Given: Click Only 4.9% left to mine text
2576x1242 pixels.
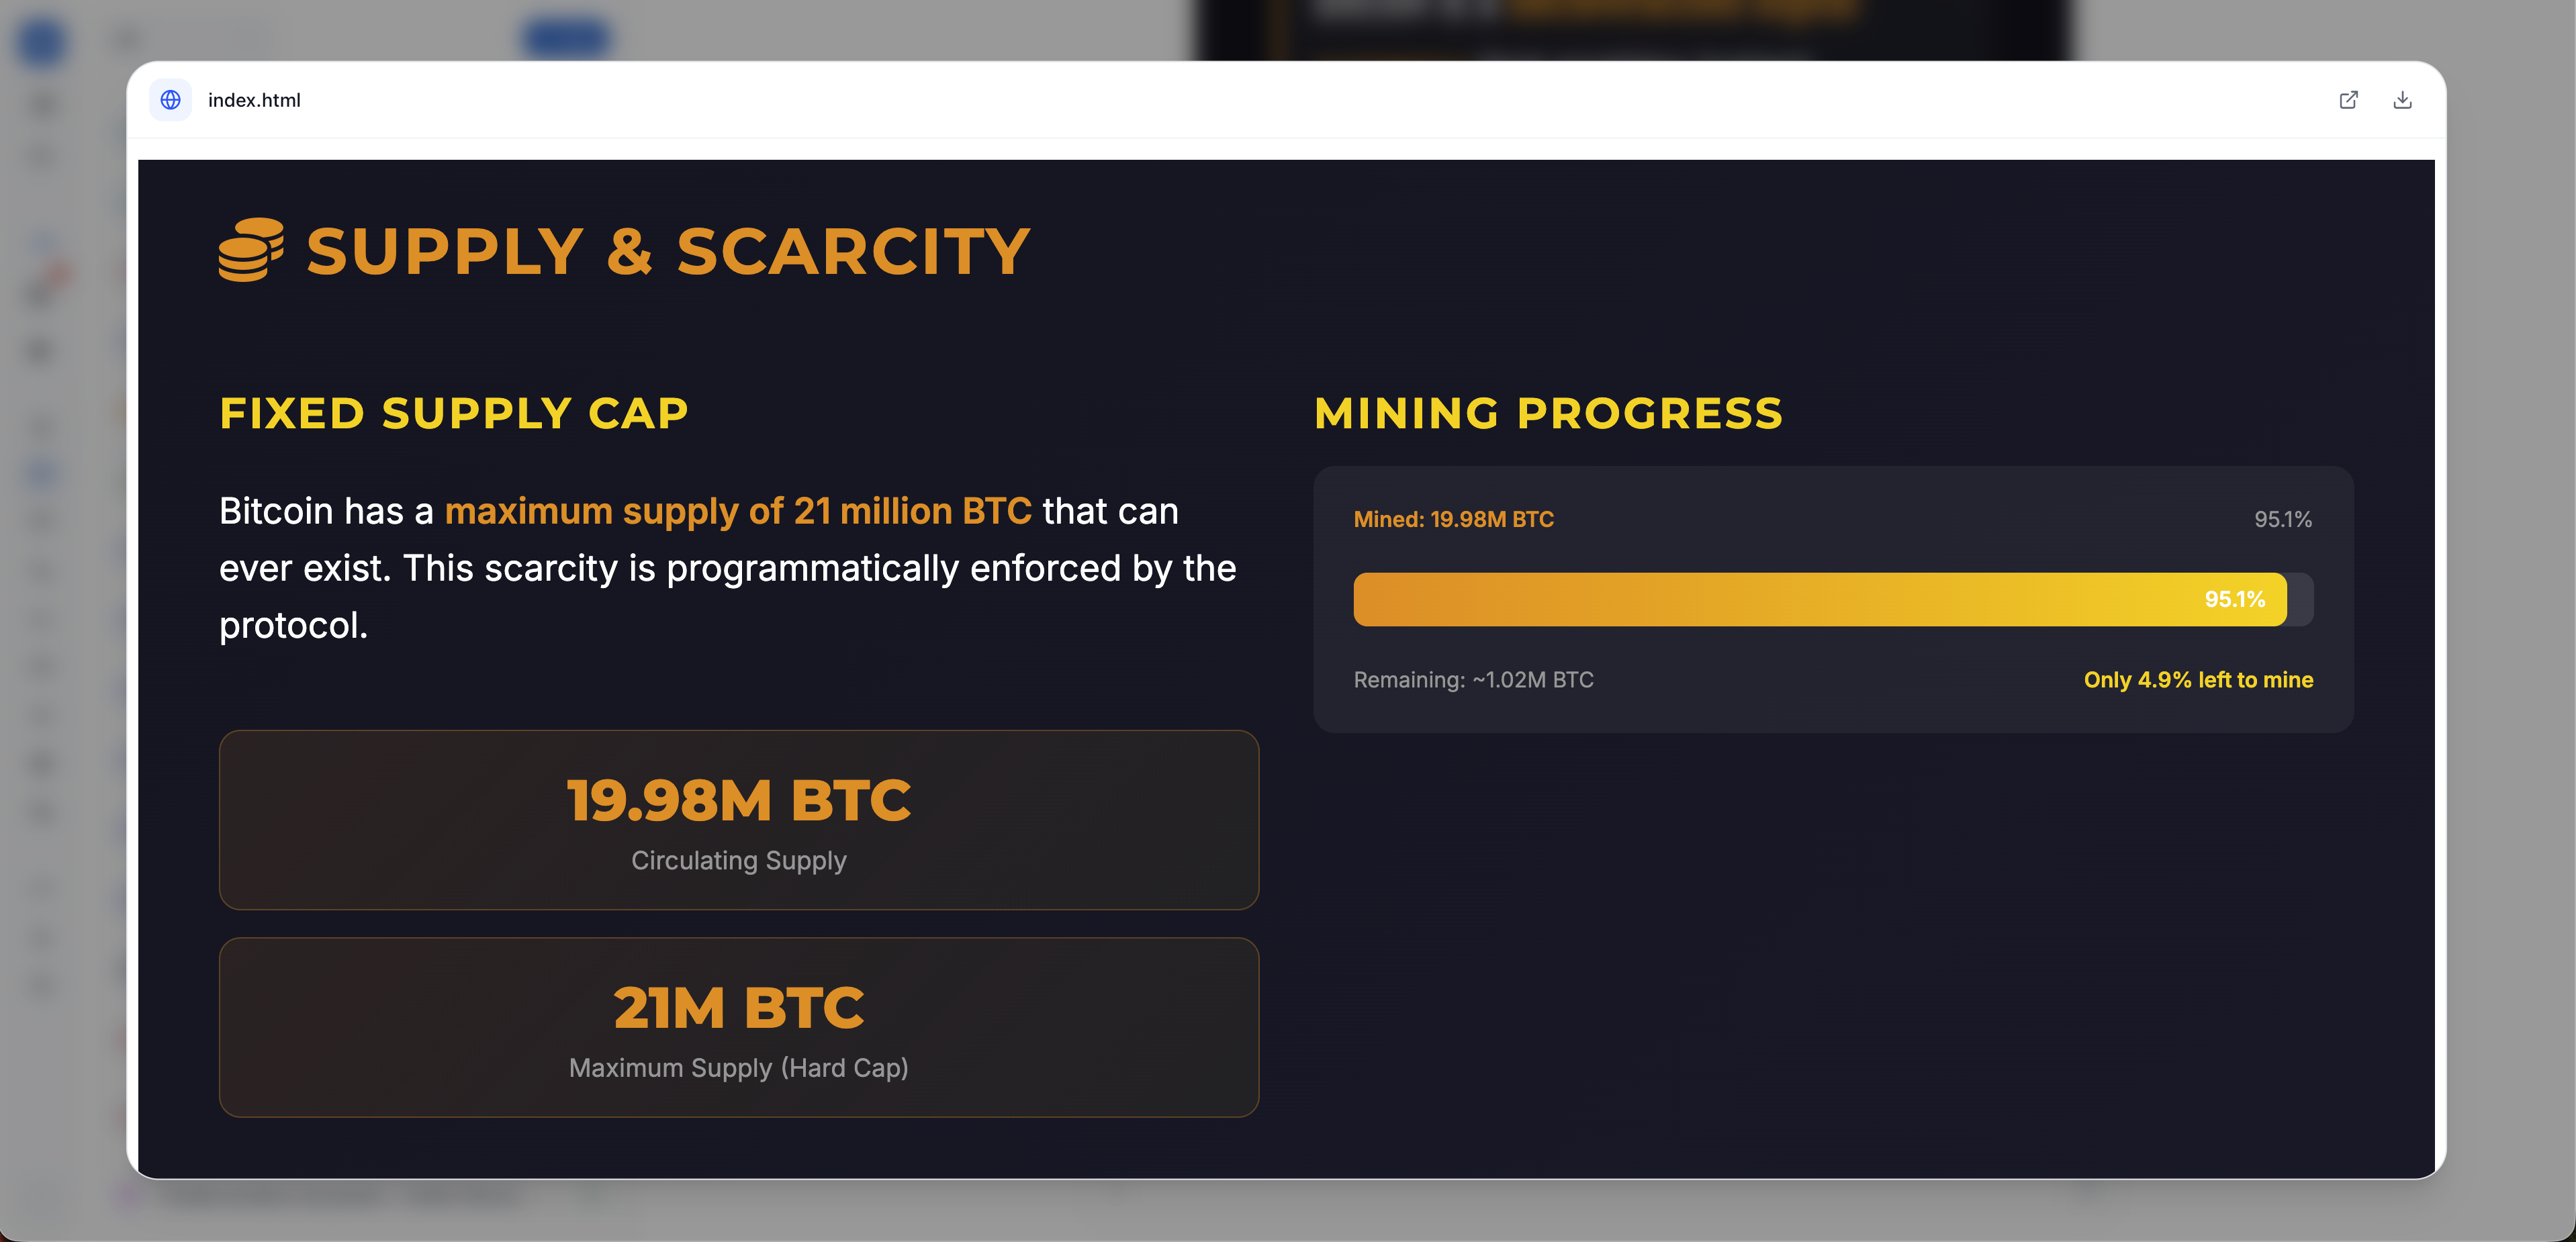Looking at the screenshot, I should pos(2198,680).
